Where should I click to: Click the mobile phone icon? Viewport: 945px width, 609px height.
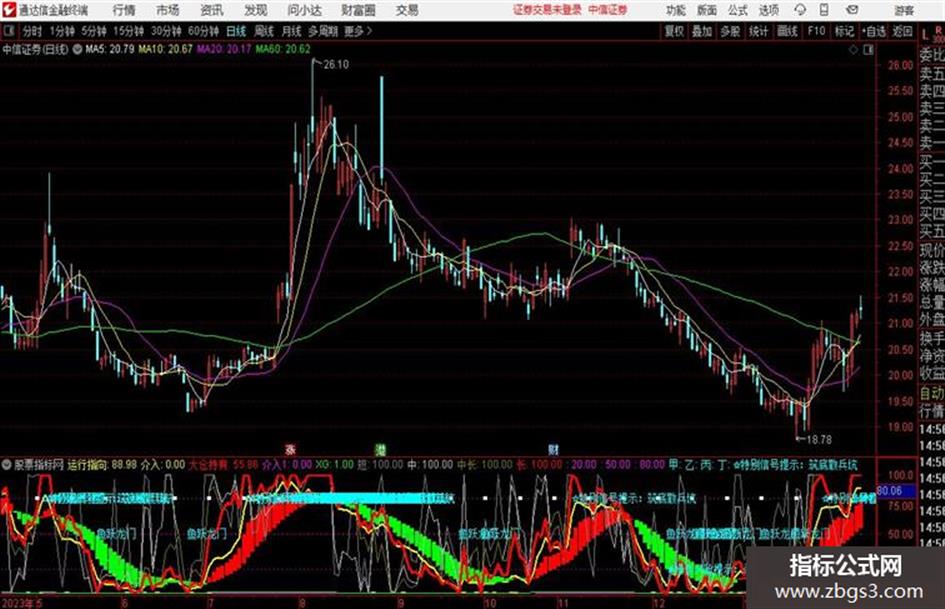click(x=824, y=10)
